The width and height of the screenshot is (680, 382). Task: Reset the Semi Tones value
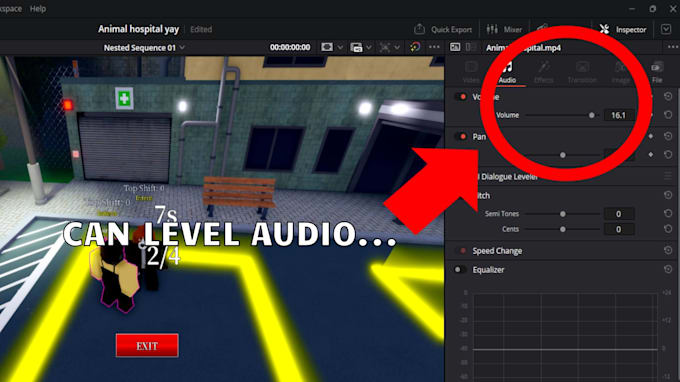668,213
